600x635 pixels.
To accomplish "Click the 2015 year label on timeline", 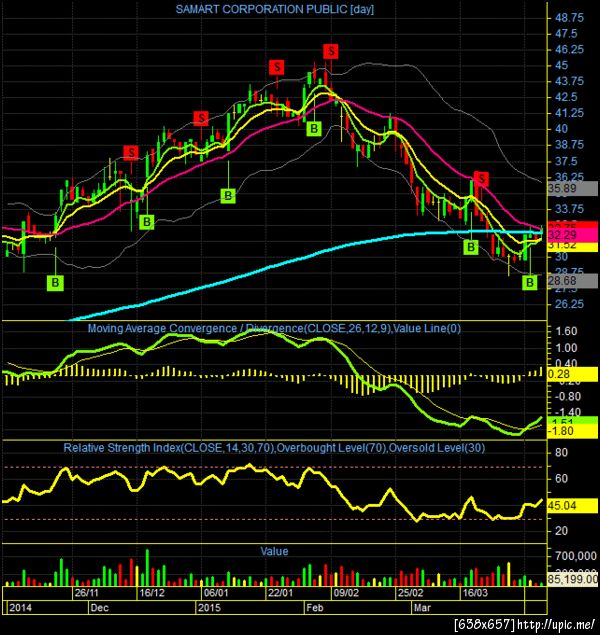I will (209, 607).
